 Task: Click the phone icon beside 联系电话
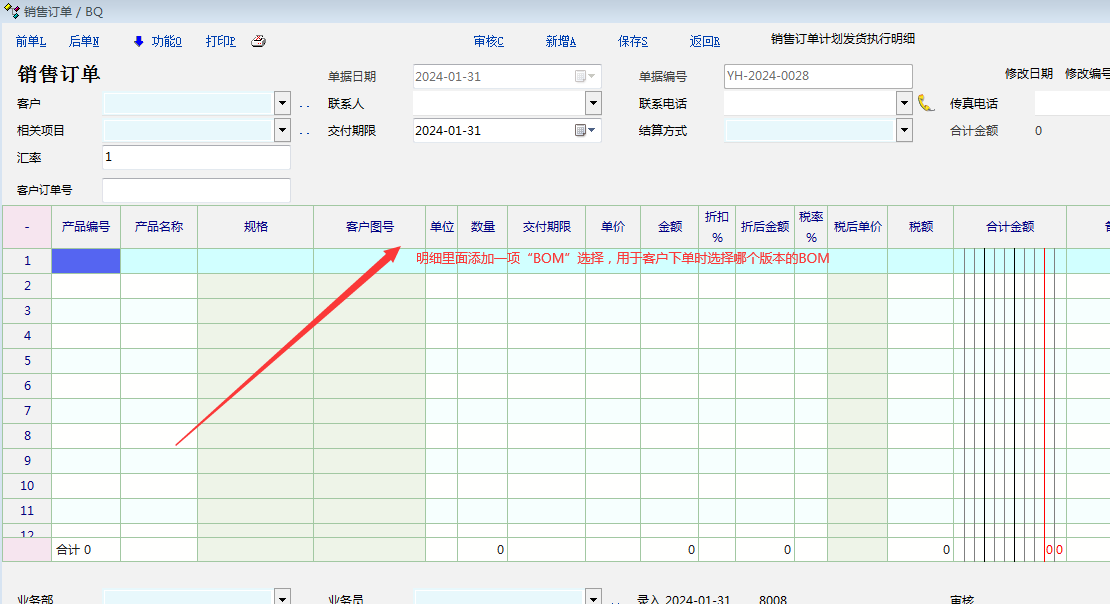926,103
